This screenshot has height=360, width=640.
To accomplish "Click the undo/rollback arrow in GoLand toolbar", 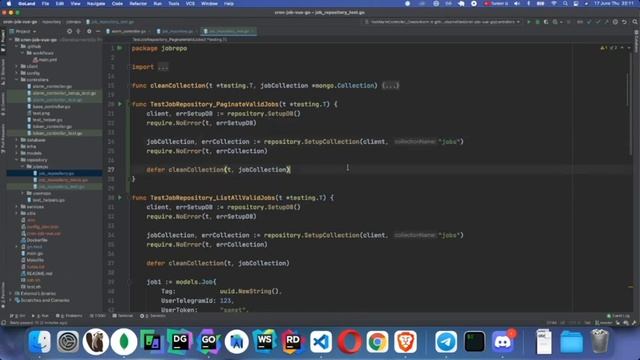I will (x=624, y=22).
